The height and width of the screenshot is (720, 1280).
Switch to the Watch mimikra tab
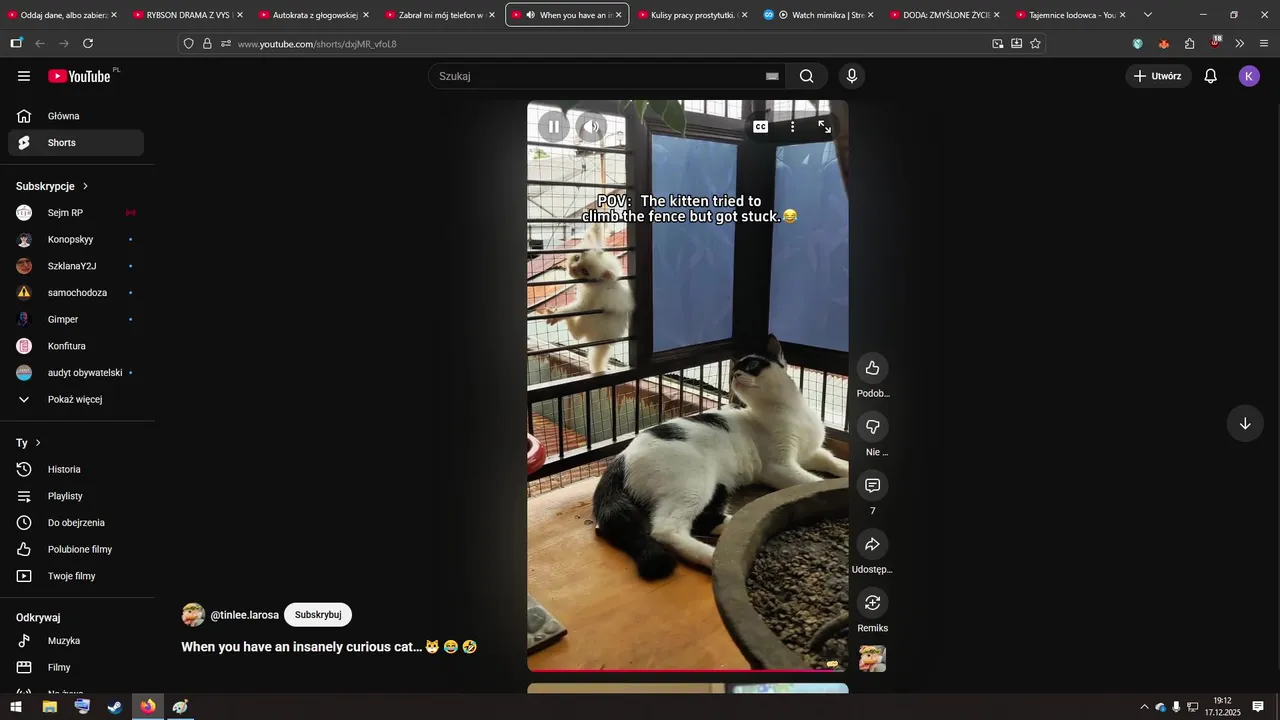pos(819,15)
